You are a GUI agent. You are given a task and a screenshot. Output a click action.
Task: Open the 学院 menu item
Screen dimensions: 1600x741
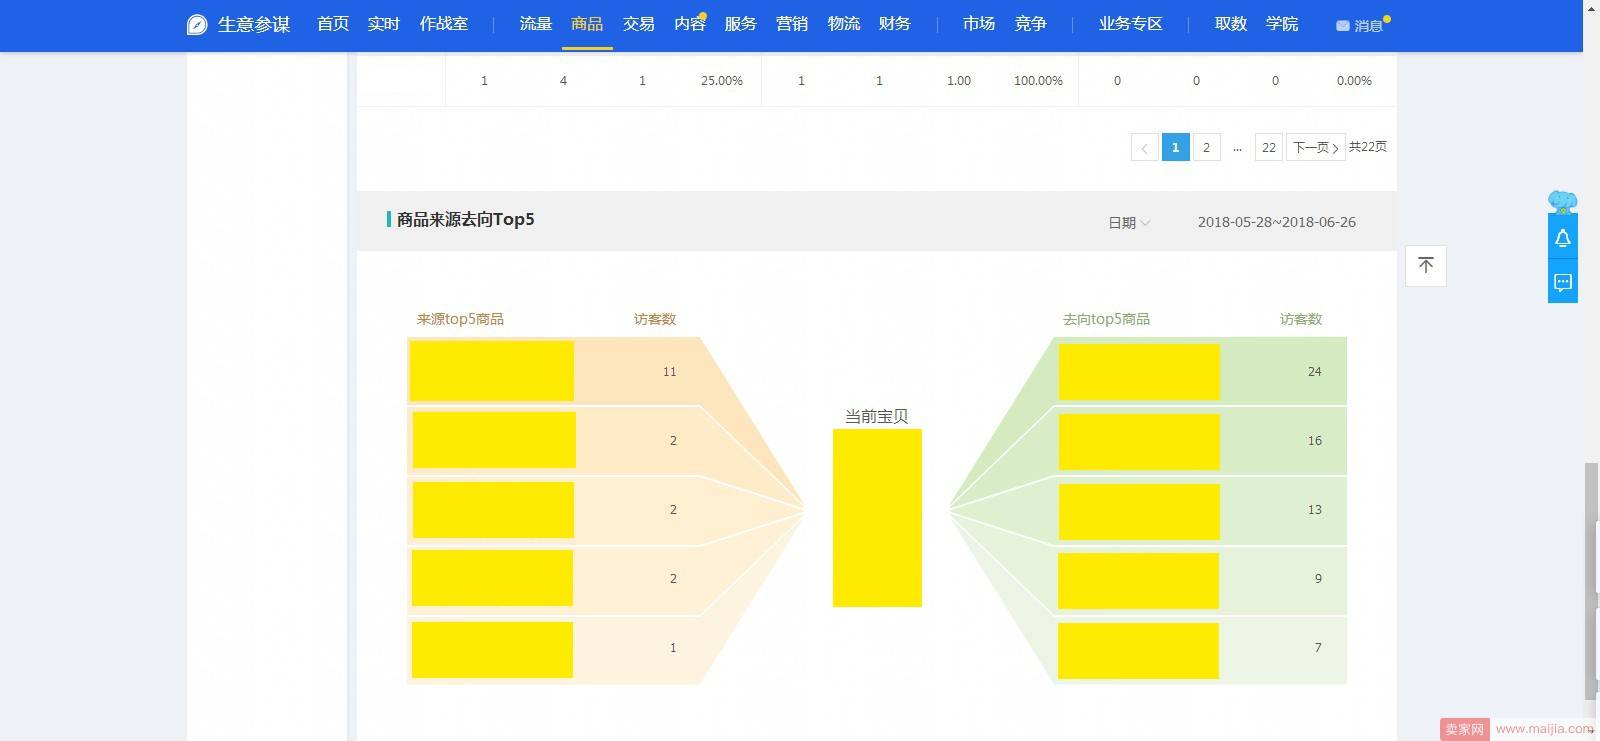pos(1282,24)
